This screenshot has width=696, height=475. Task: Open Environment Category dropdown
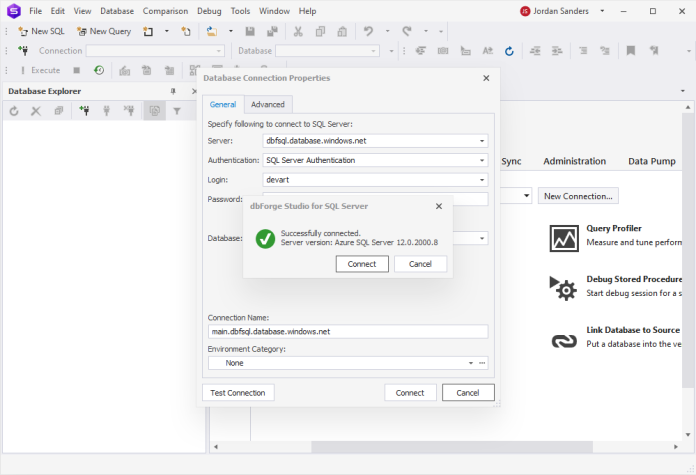click(471, 363)
